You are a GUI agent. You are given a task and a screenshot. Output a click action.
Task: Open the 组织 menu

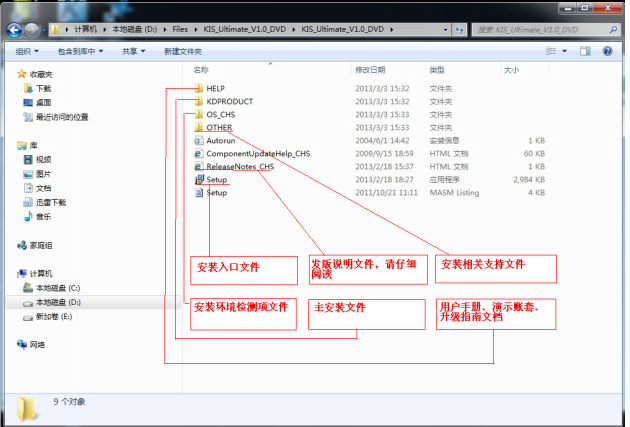pos(27,51)
